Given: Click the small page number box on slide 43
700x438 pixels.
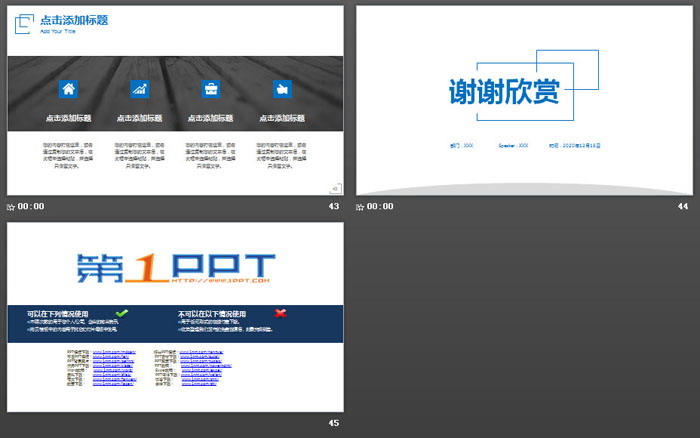Looking at the screenshot, I should coord(335,189).
